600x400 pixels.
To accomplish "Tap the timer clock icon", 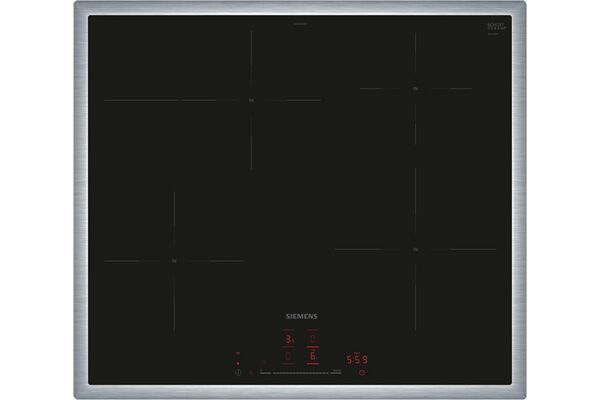I will click(x=362, y=372).
